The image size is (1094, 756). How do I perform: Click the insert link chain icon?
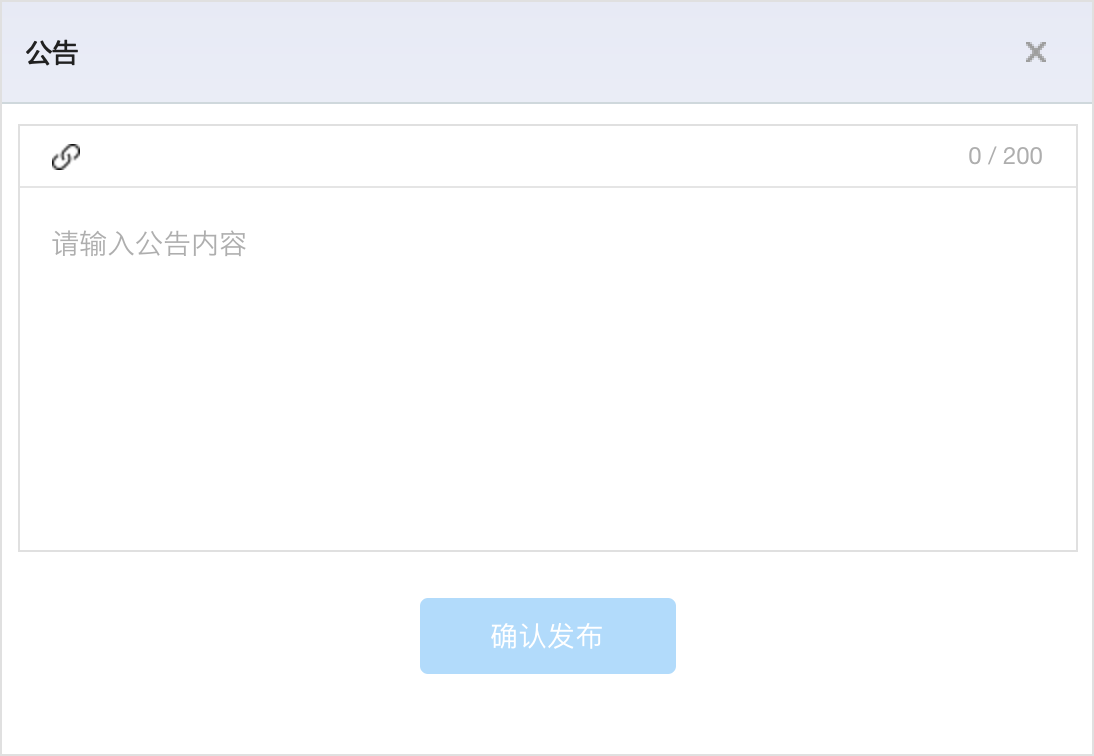[x=66, y=156]
